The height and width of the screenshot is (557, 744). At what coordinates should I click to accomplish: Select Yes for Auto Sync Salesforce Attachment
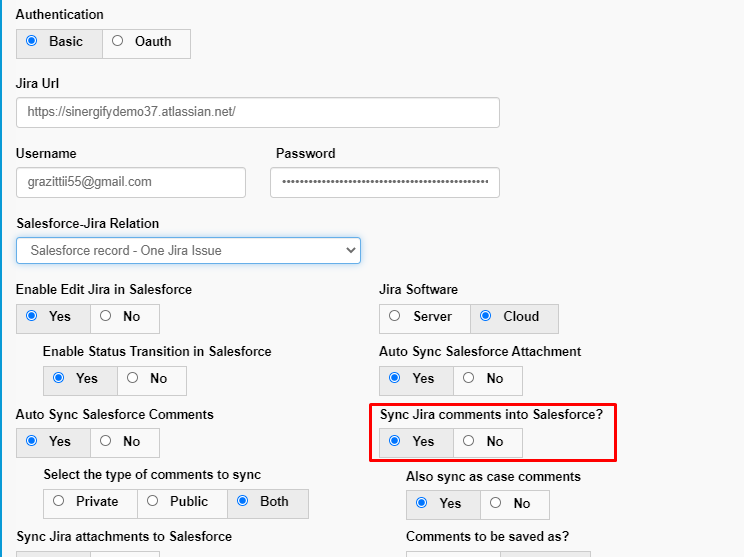(x=394, y=378)
